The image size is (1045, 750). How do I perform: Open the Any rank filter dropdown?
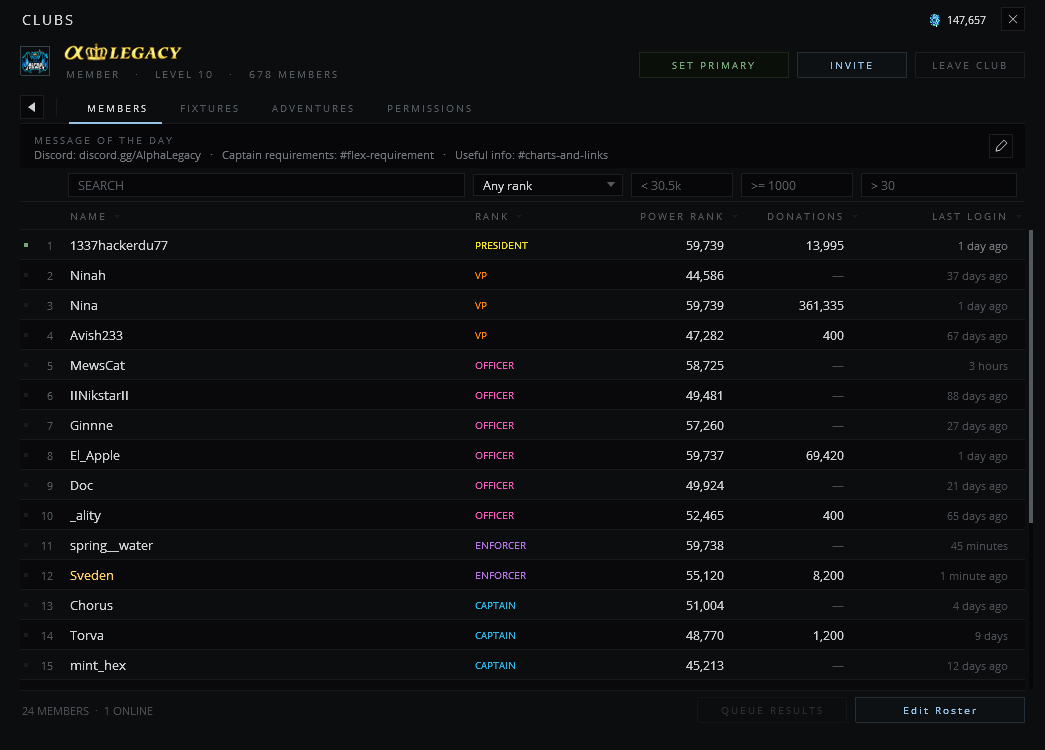click(548, 185)
